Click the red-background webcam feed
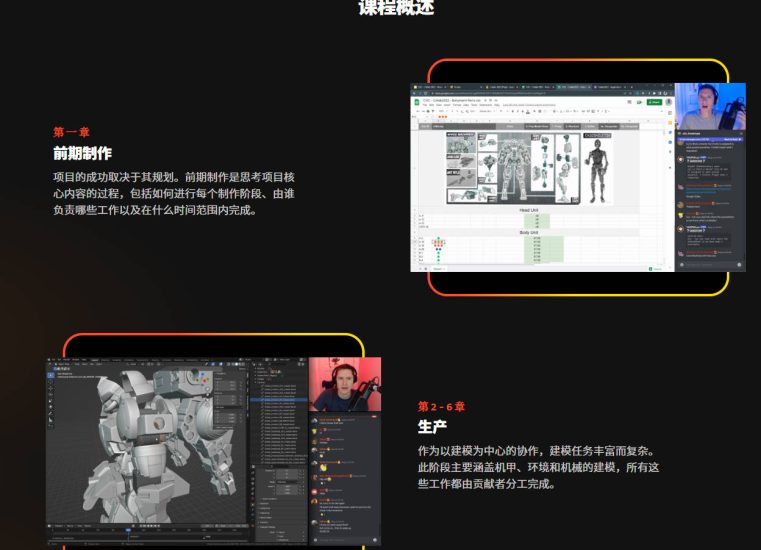Image resolution: width=761 pixels, height=550 pixels. click(345, 384)
